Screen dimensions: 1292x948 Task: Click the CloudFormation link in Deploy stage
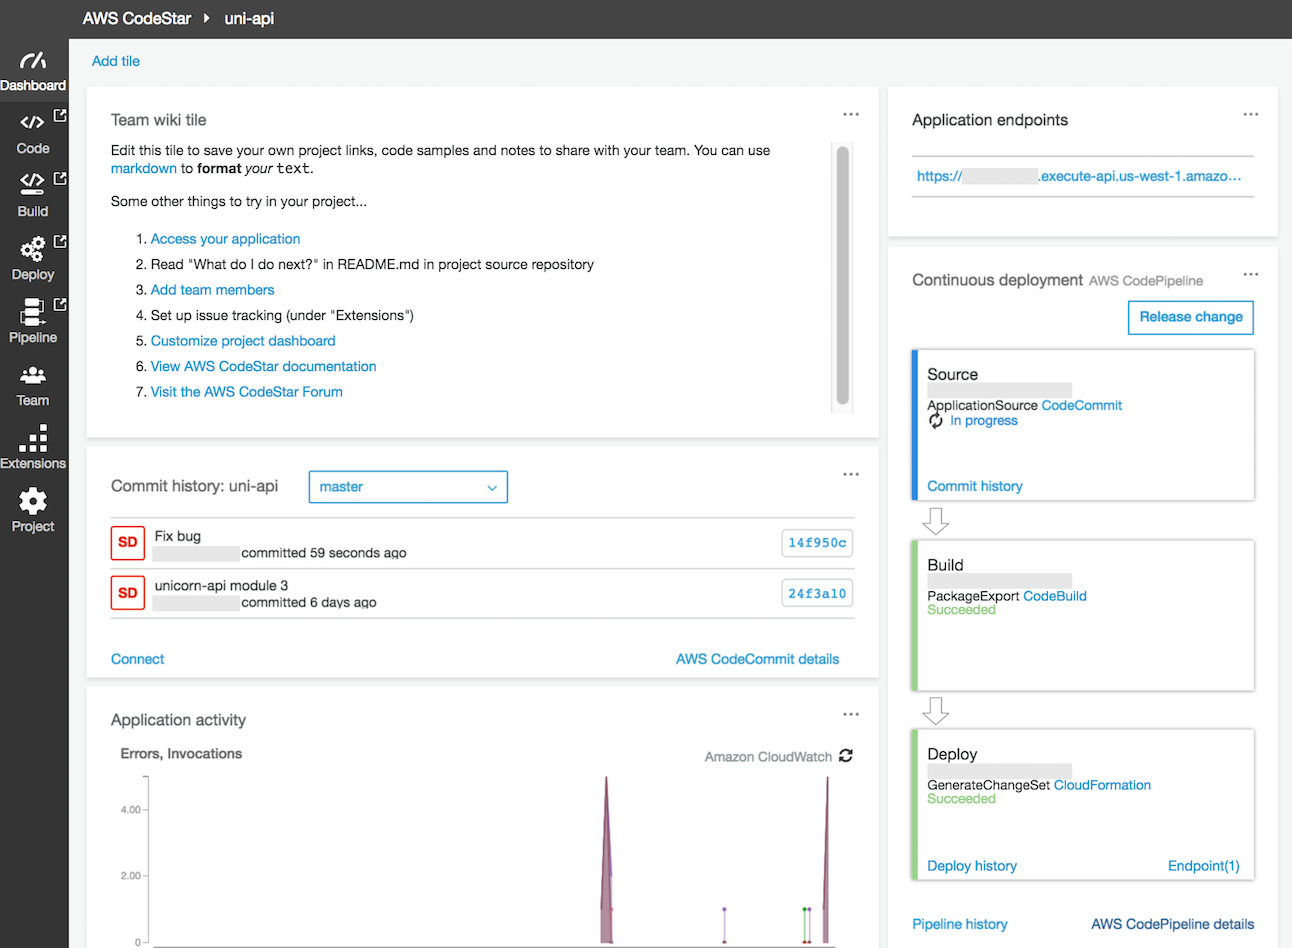click(1102, 785)
